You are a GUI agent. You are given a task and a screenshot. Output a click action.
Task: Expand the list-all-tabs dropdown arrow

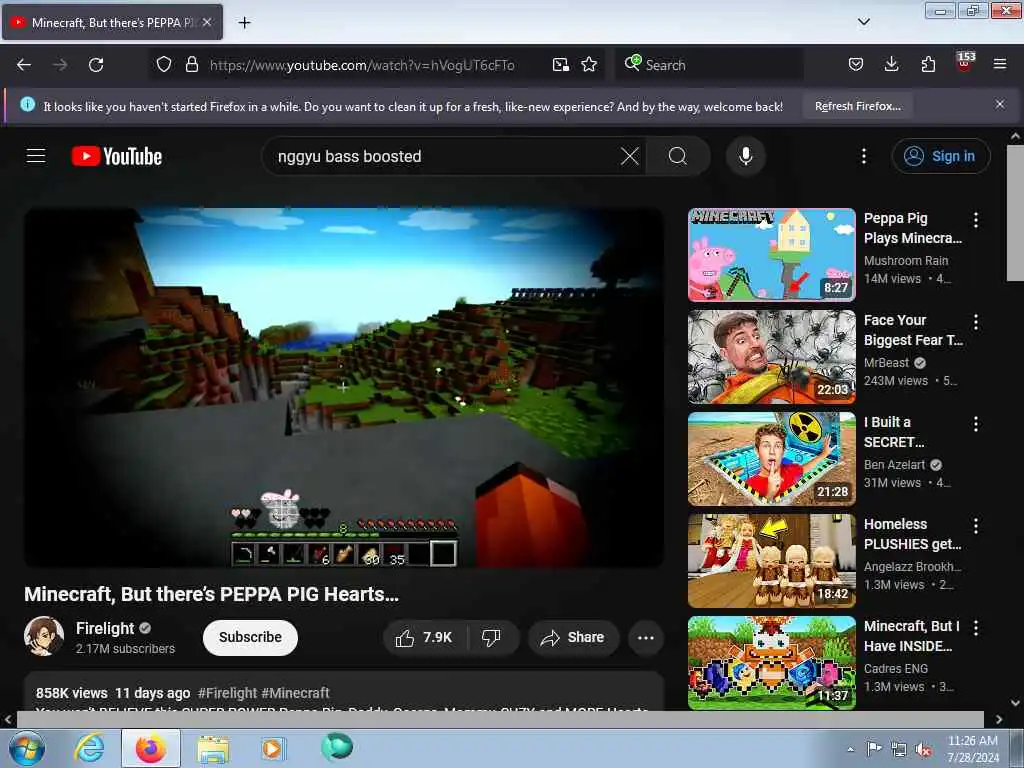click(x=863, y=22)
